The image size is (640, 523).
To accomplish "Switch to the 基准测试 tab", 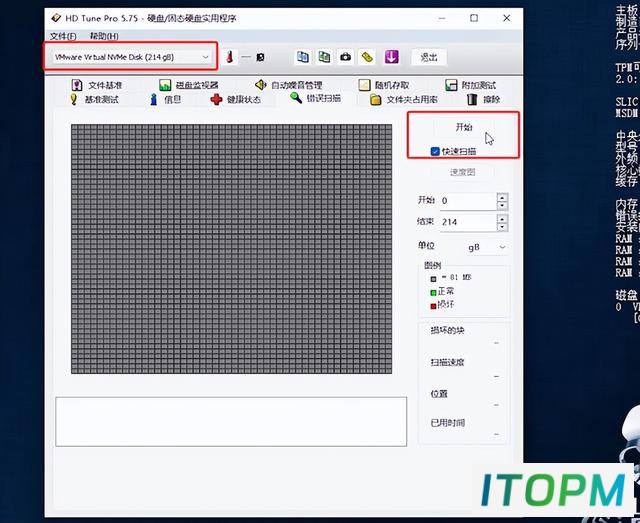I will click(x=94, y=99).
